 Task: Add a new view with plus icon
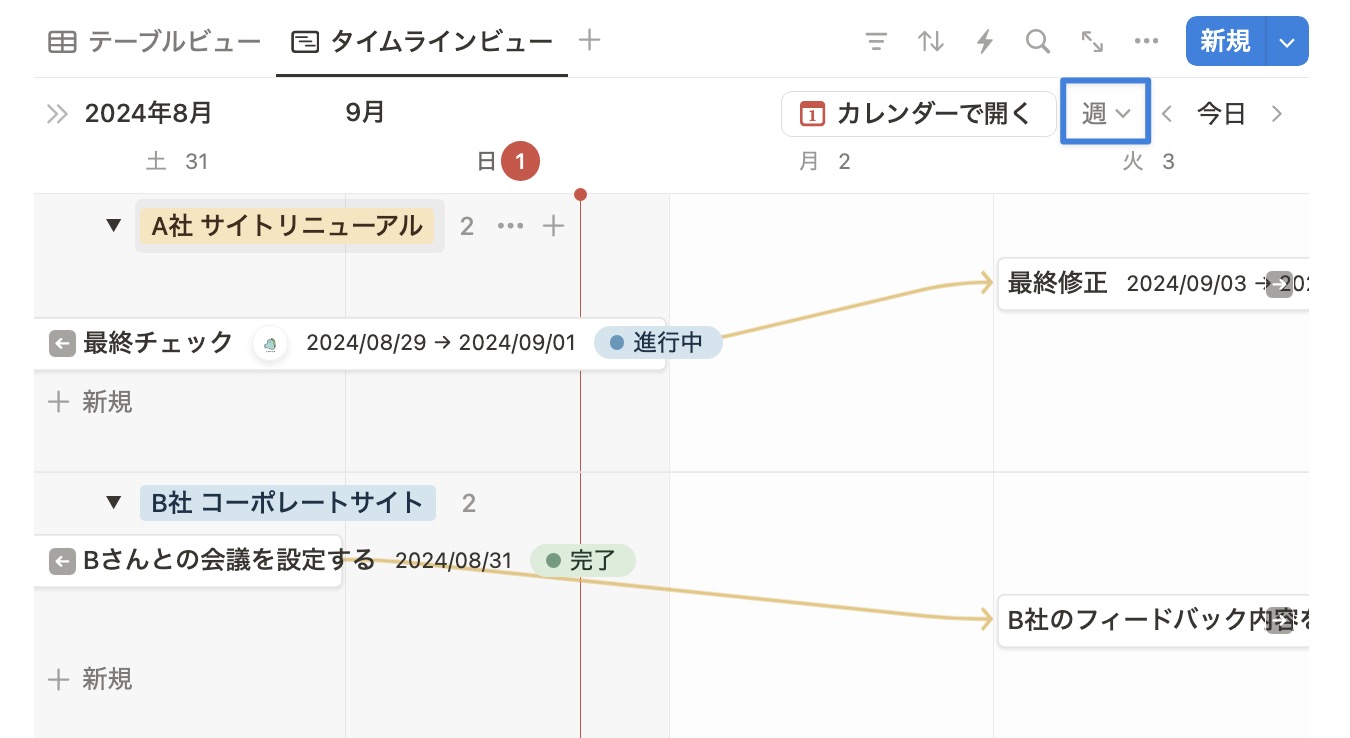590,40
